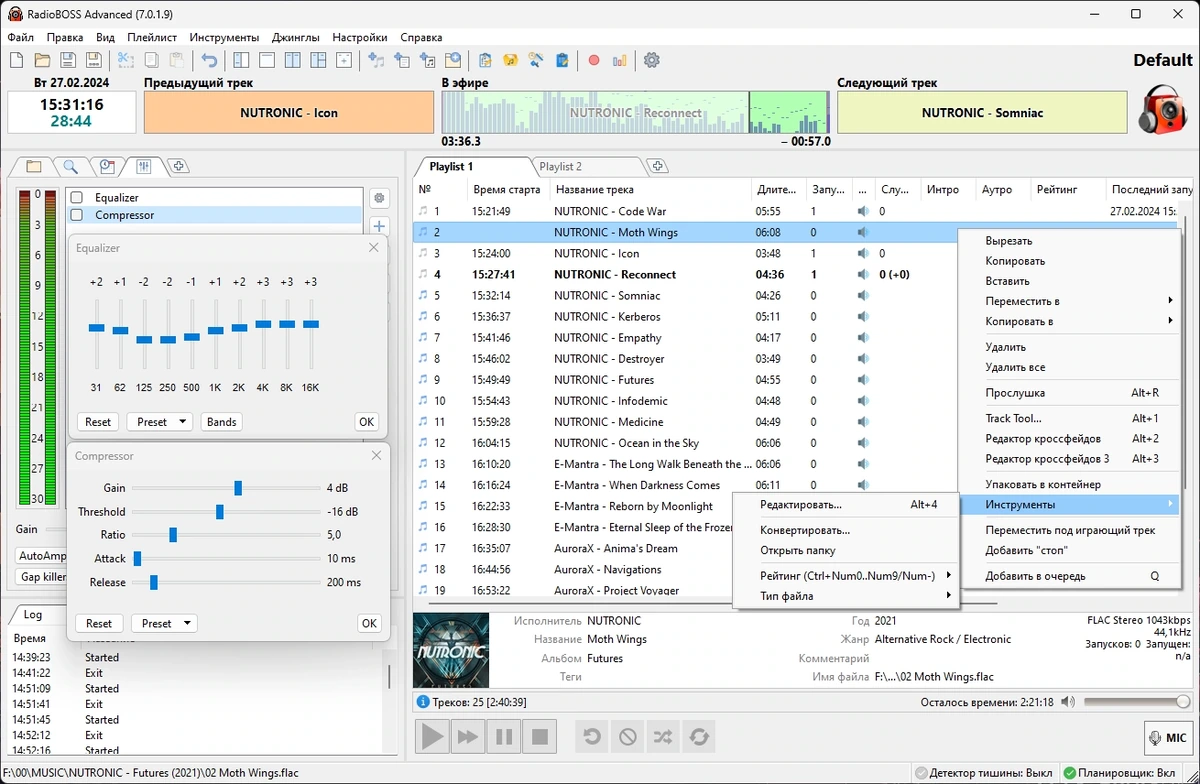Open the search magnifier tab in left panel
The height and width of the screenshot is (784, 1200).
click(70, 166)
